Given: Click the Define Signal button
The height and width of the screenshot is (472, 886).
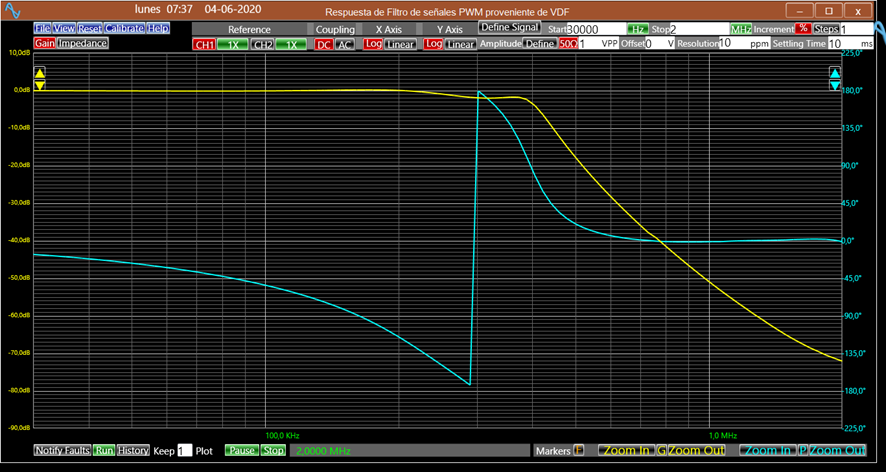Looking at the screenshot, I should coord(510,27).
